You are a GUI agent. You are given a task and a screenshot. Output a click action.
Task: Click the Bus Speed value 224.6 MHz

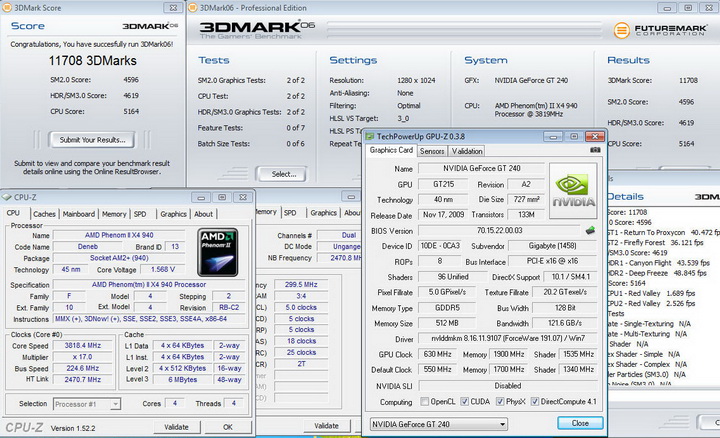tap(82, 368)
